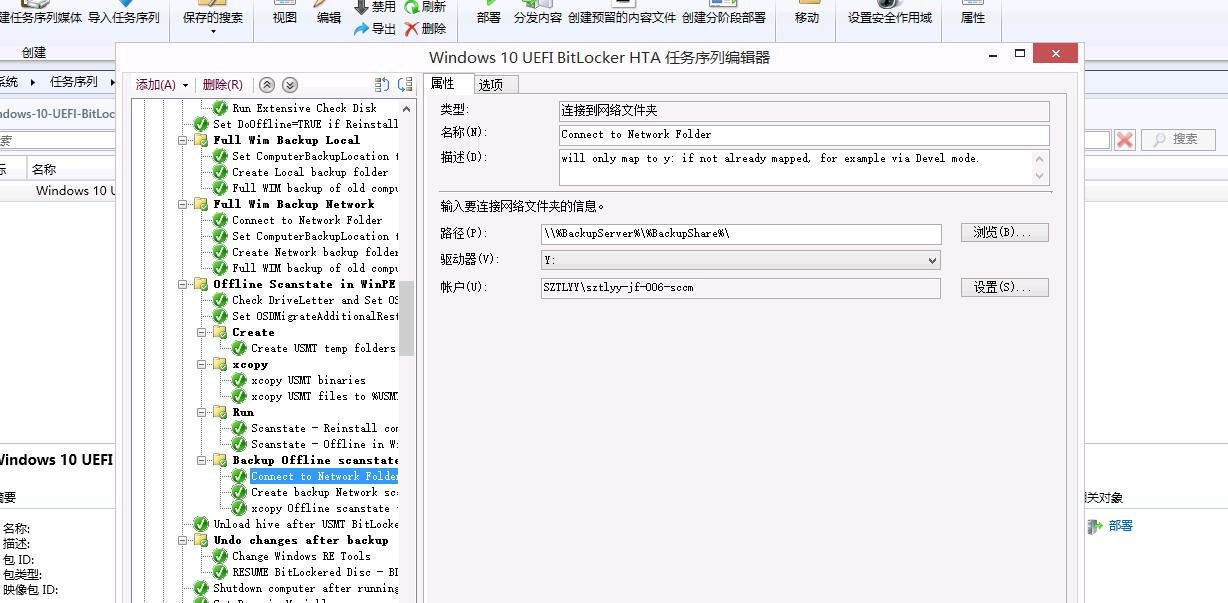Click the Export (导出) arrow icon in the ribbon

coord(361,29)
